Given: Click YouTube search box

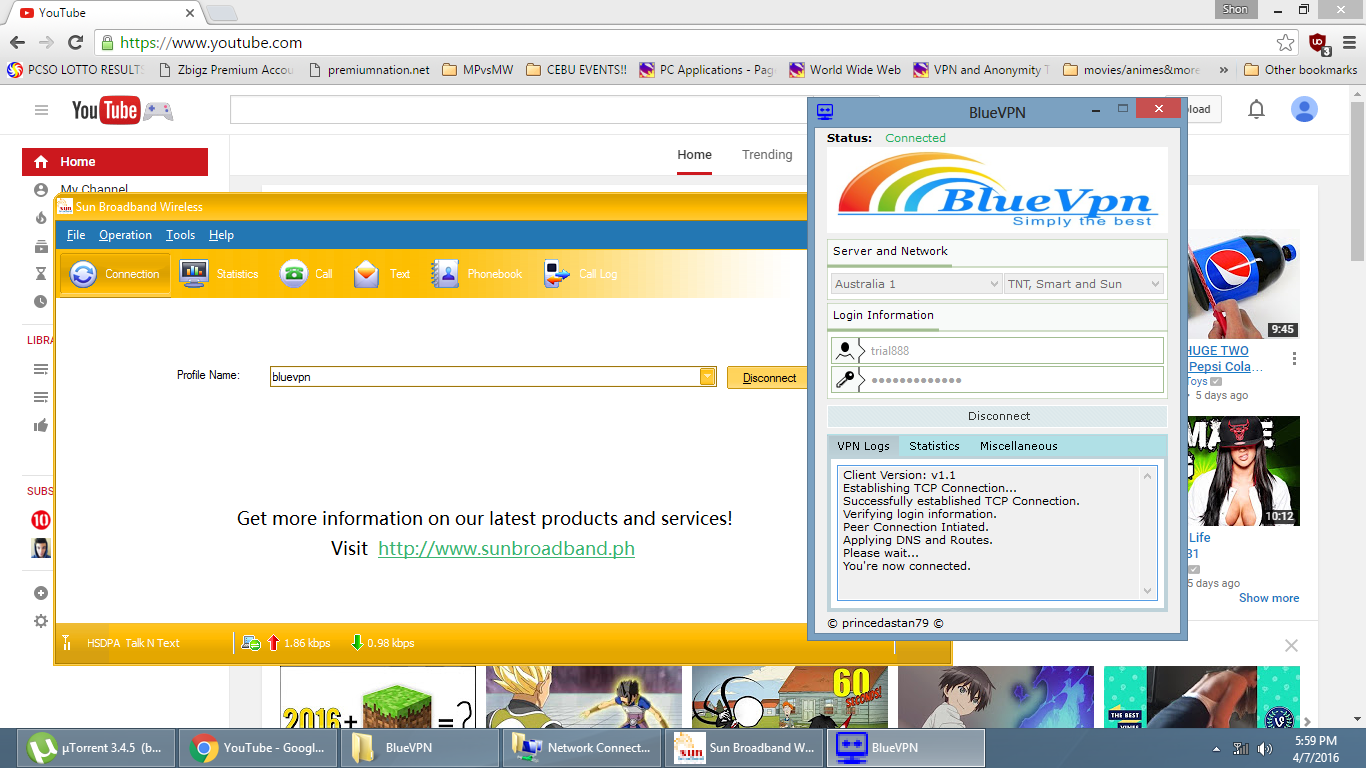Looking at the screenshot, I should (518, 110).
